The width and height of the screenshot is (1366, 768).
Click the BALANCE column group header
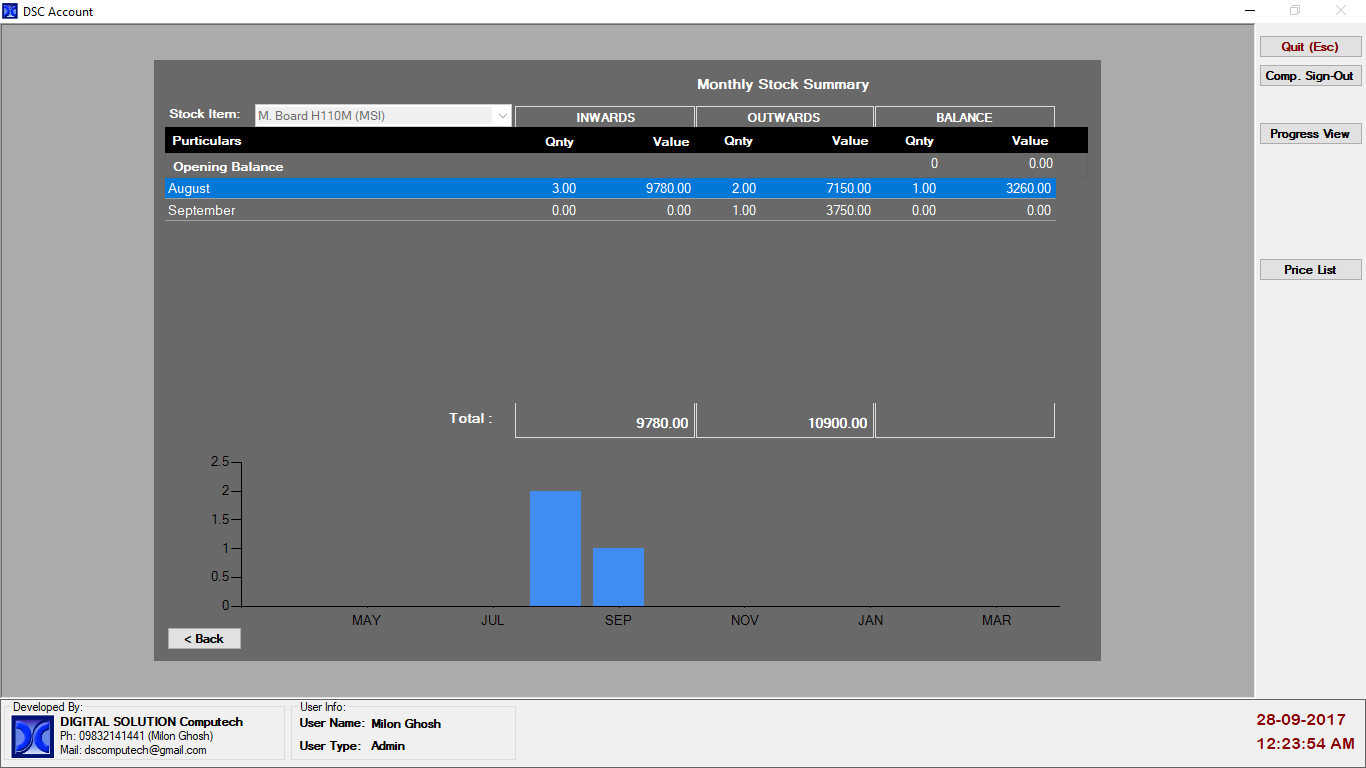(x=964, y=117)
